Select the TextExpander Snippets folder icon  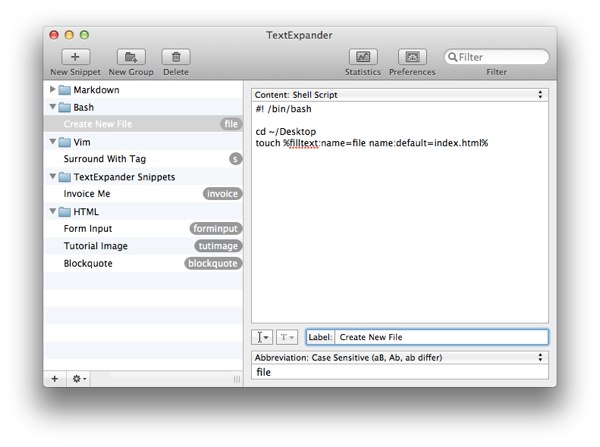[x=64, y=177]
